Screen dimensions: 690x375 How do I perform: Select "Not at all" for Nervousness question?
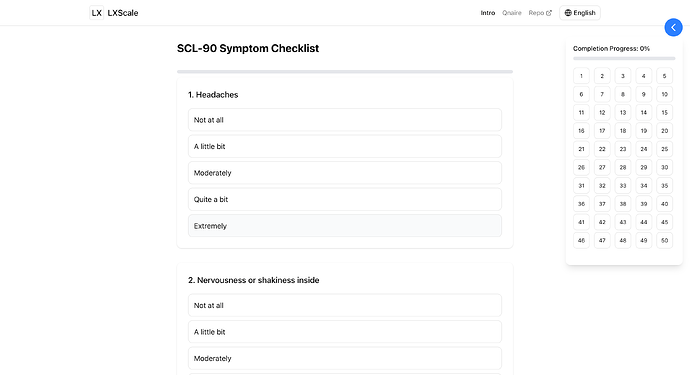point(345,305)
